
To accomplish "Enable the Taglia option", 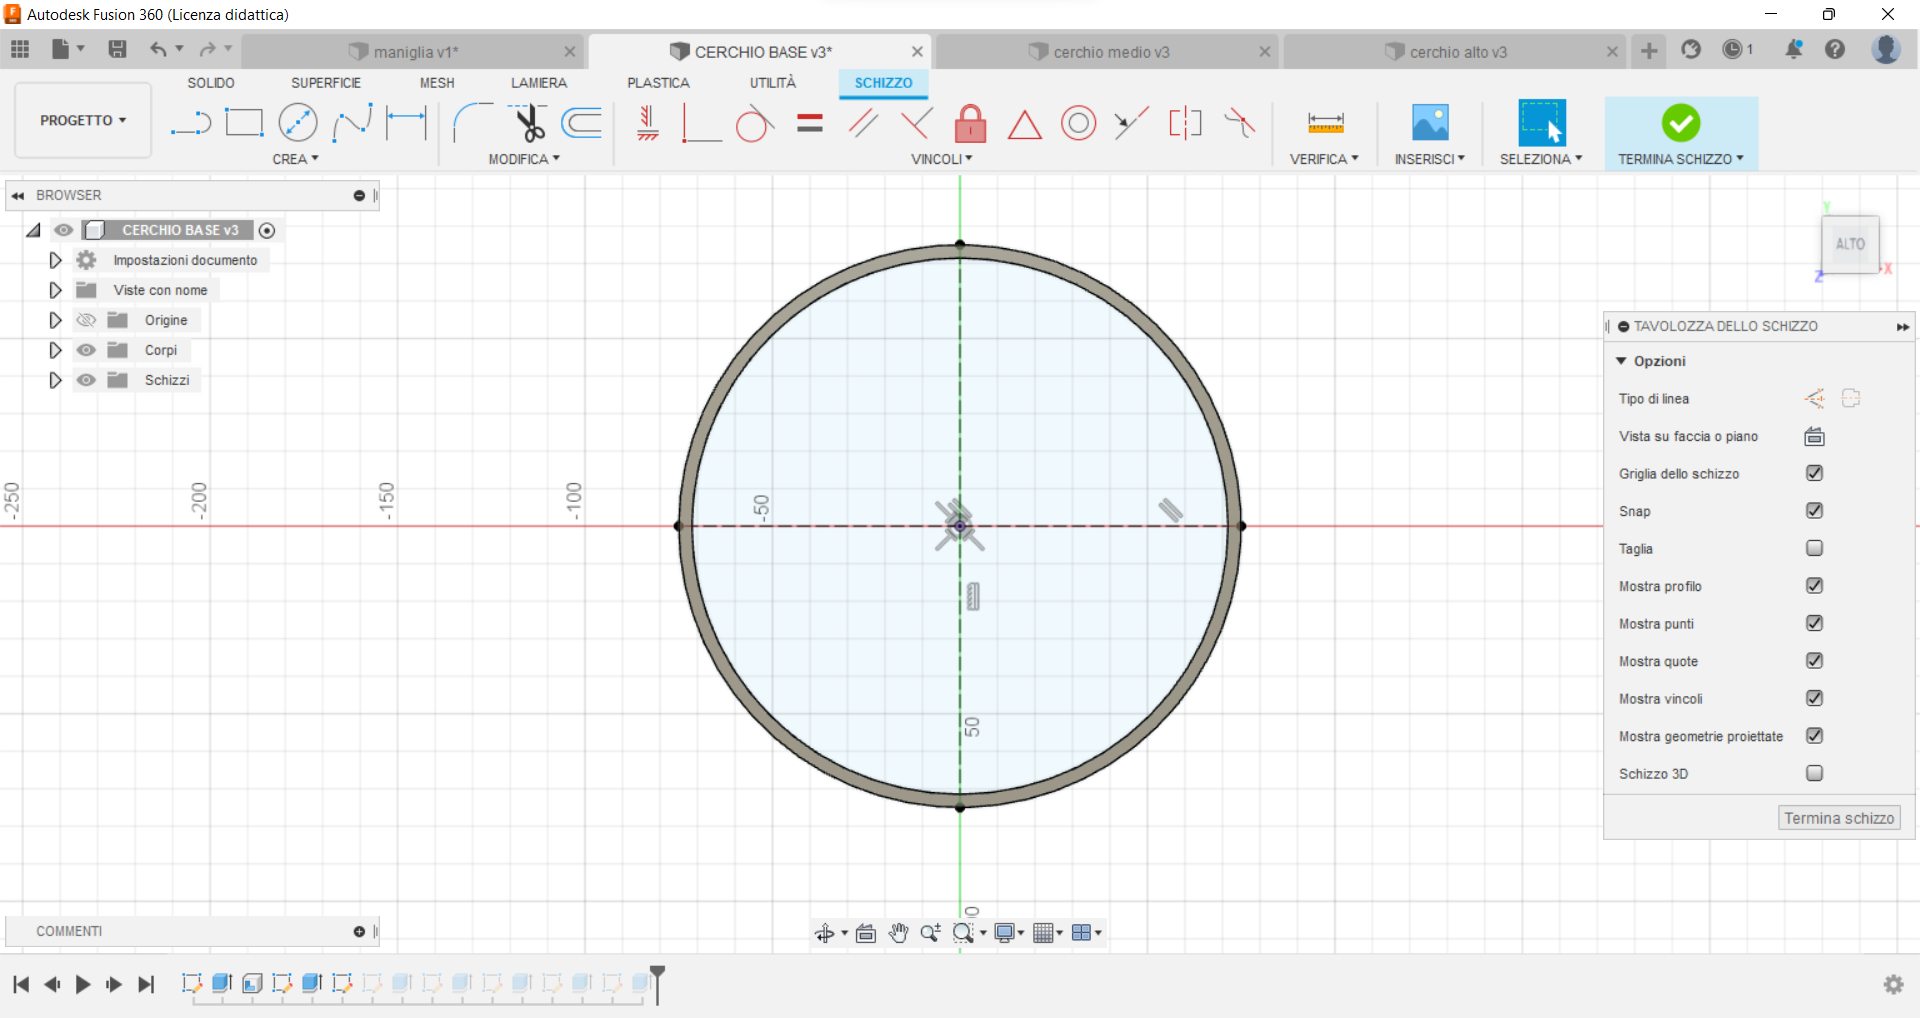I will (1815, 548).
